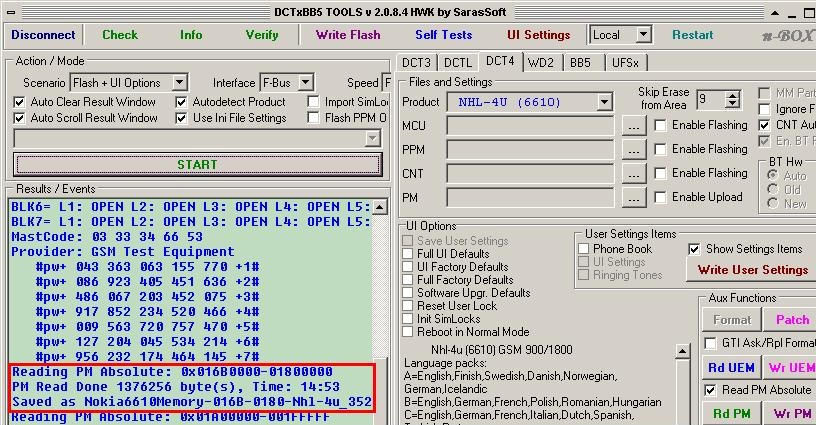
Task: Click language packs scroll up arrow
Action: 682,352
